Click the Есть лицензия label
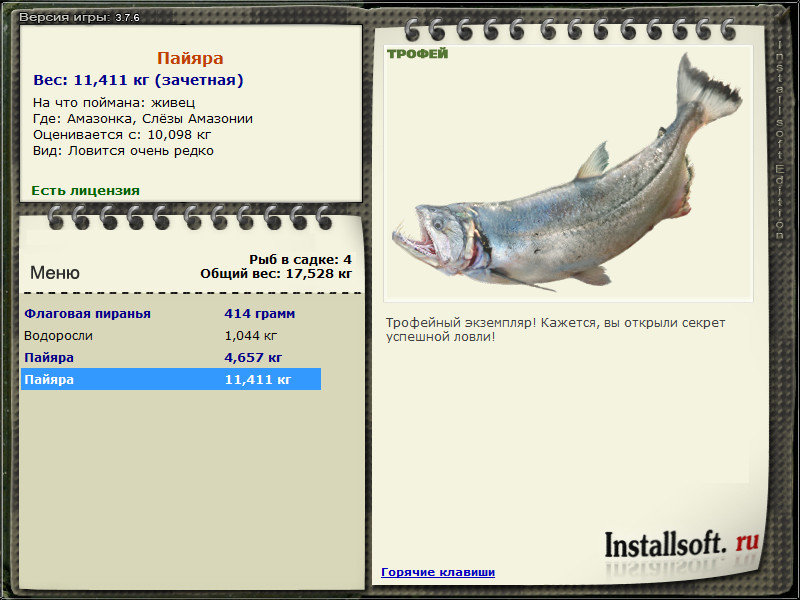The width and height of the screenshot is (800, 600). coord(85,190)
